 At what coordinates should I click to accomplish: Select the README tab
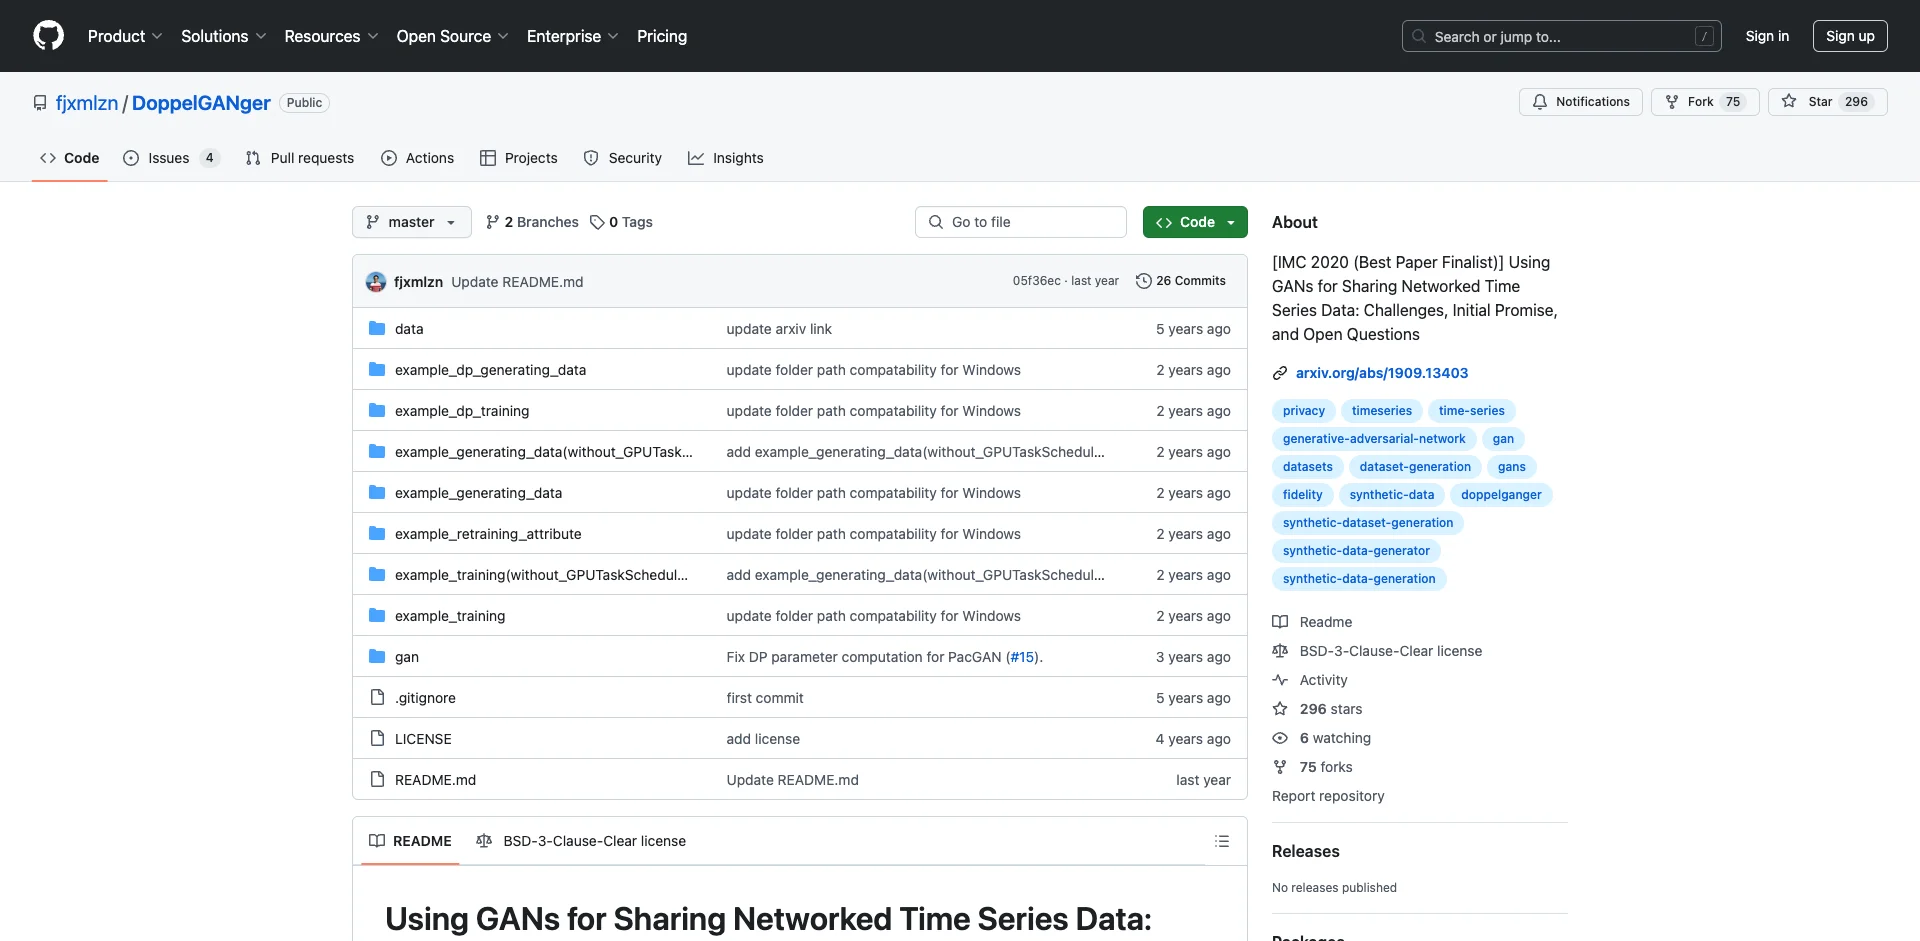tap(410, 841)
